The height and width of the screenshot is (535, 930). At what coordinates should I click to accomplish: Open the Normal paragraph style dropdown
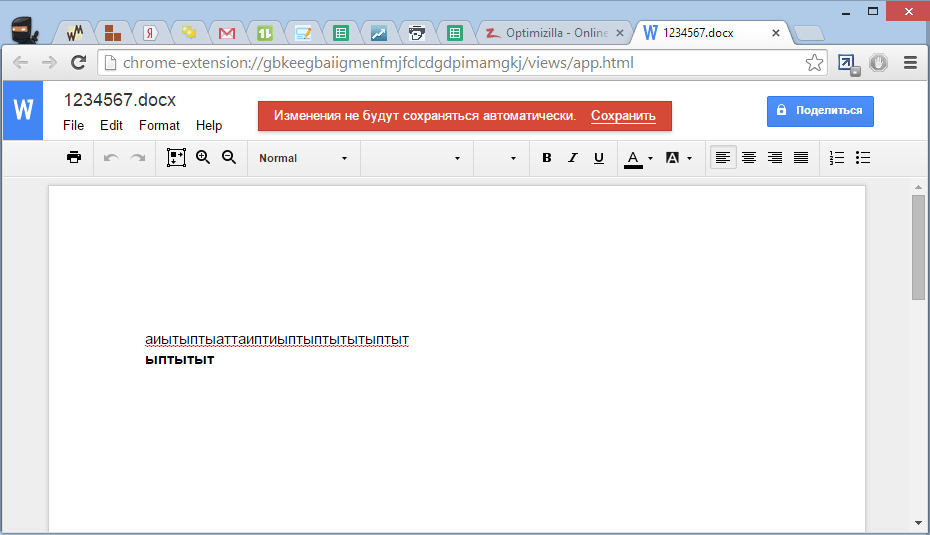pos(303,158)
